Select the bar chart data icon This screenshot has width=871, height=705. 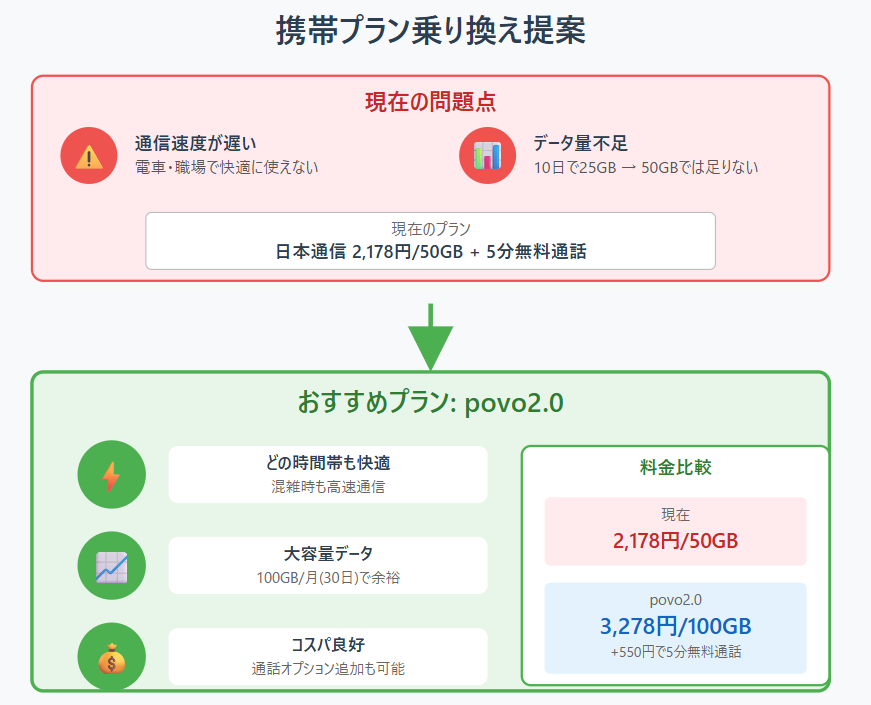click(x=486, y=155)
